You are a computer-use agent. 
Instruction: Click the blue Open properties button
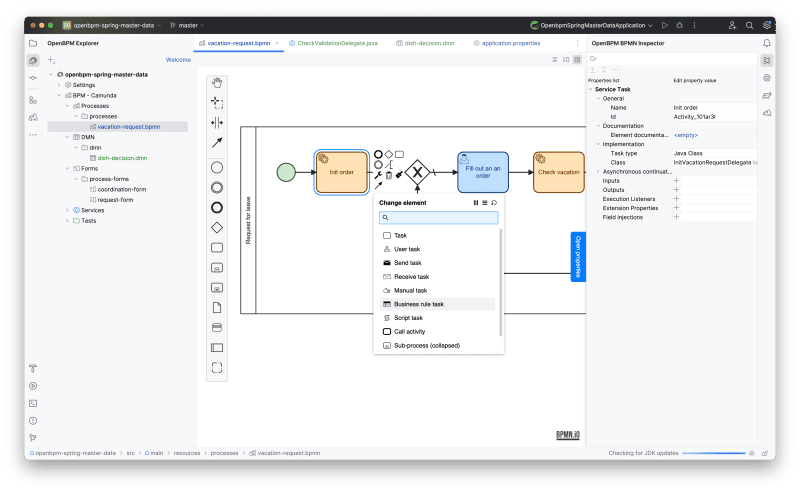coord(577,256)
